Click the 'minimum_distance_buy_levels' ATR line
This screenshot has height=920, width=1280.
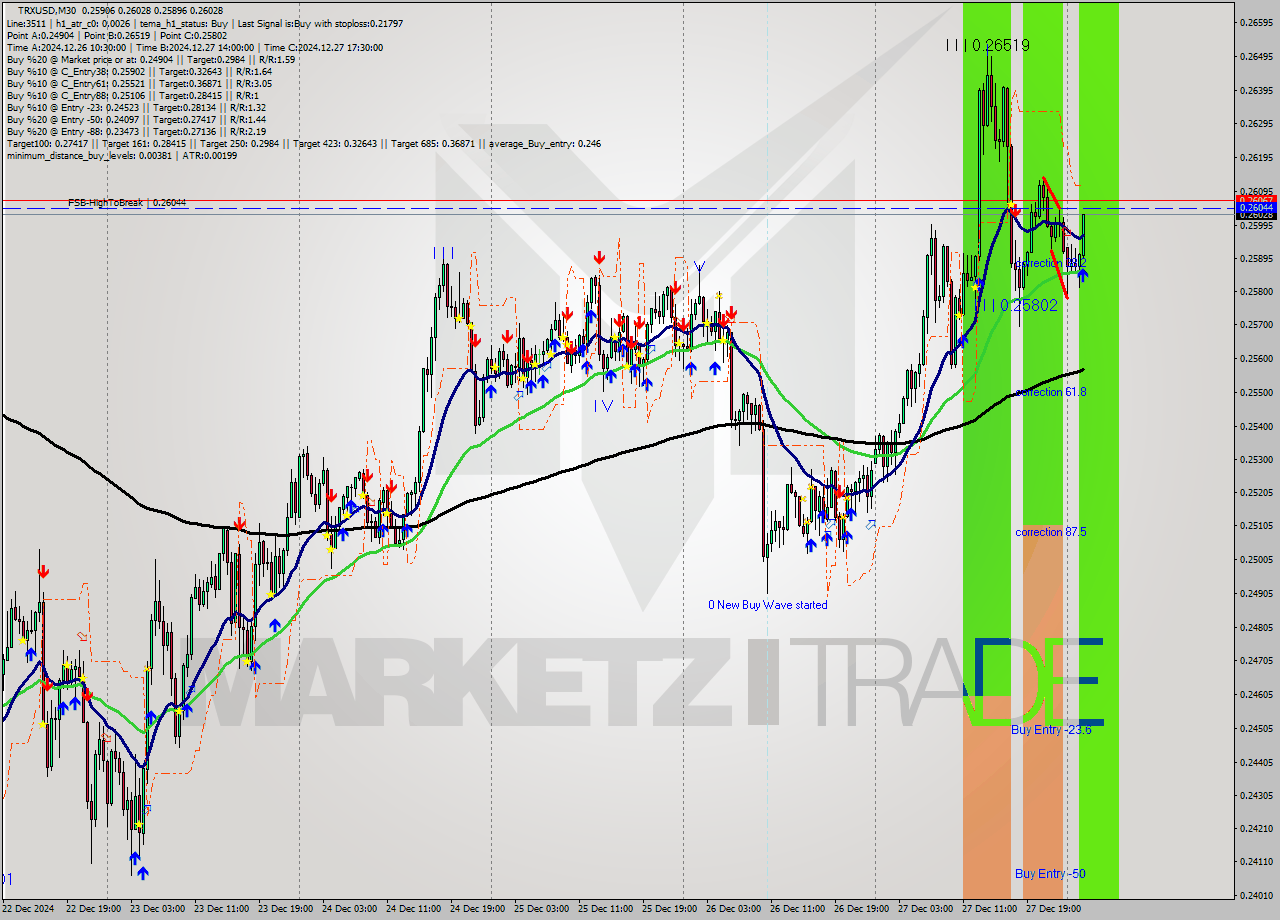[x=121, y=155]
